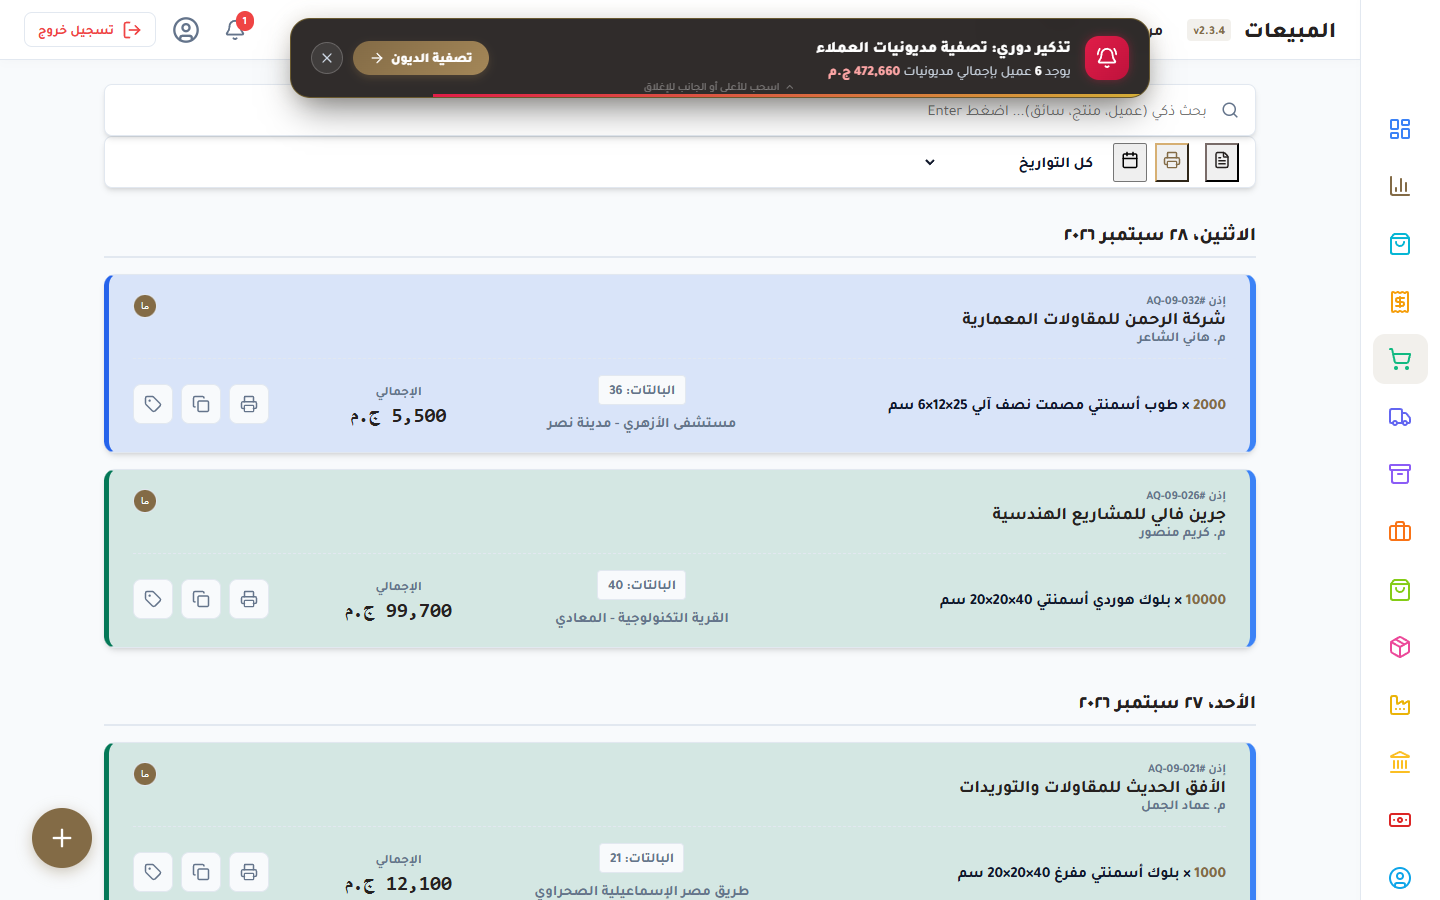The width and height of the screenshot is (1440, 900).
Task: Dismiss the debt reminder notification
Action: tap(327, 58)
